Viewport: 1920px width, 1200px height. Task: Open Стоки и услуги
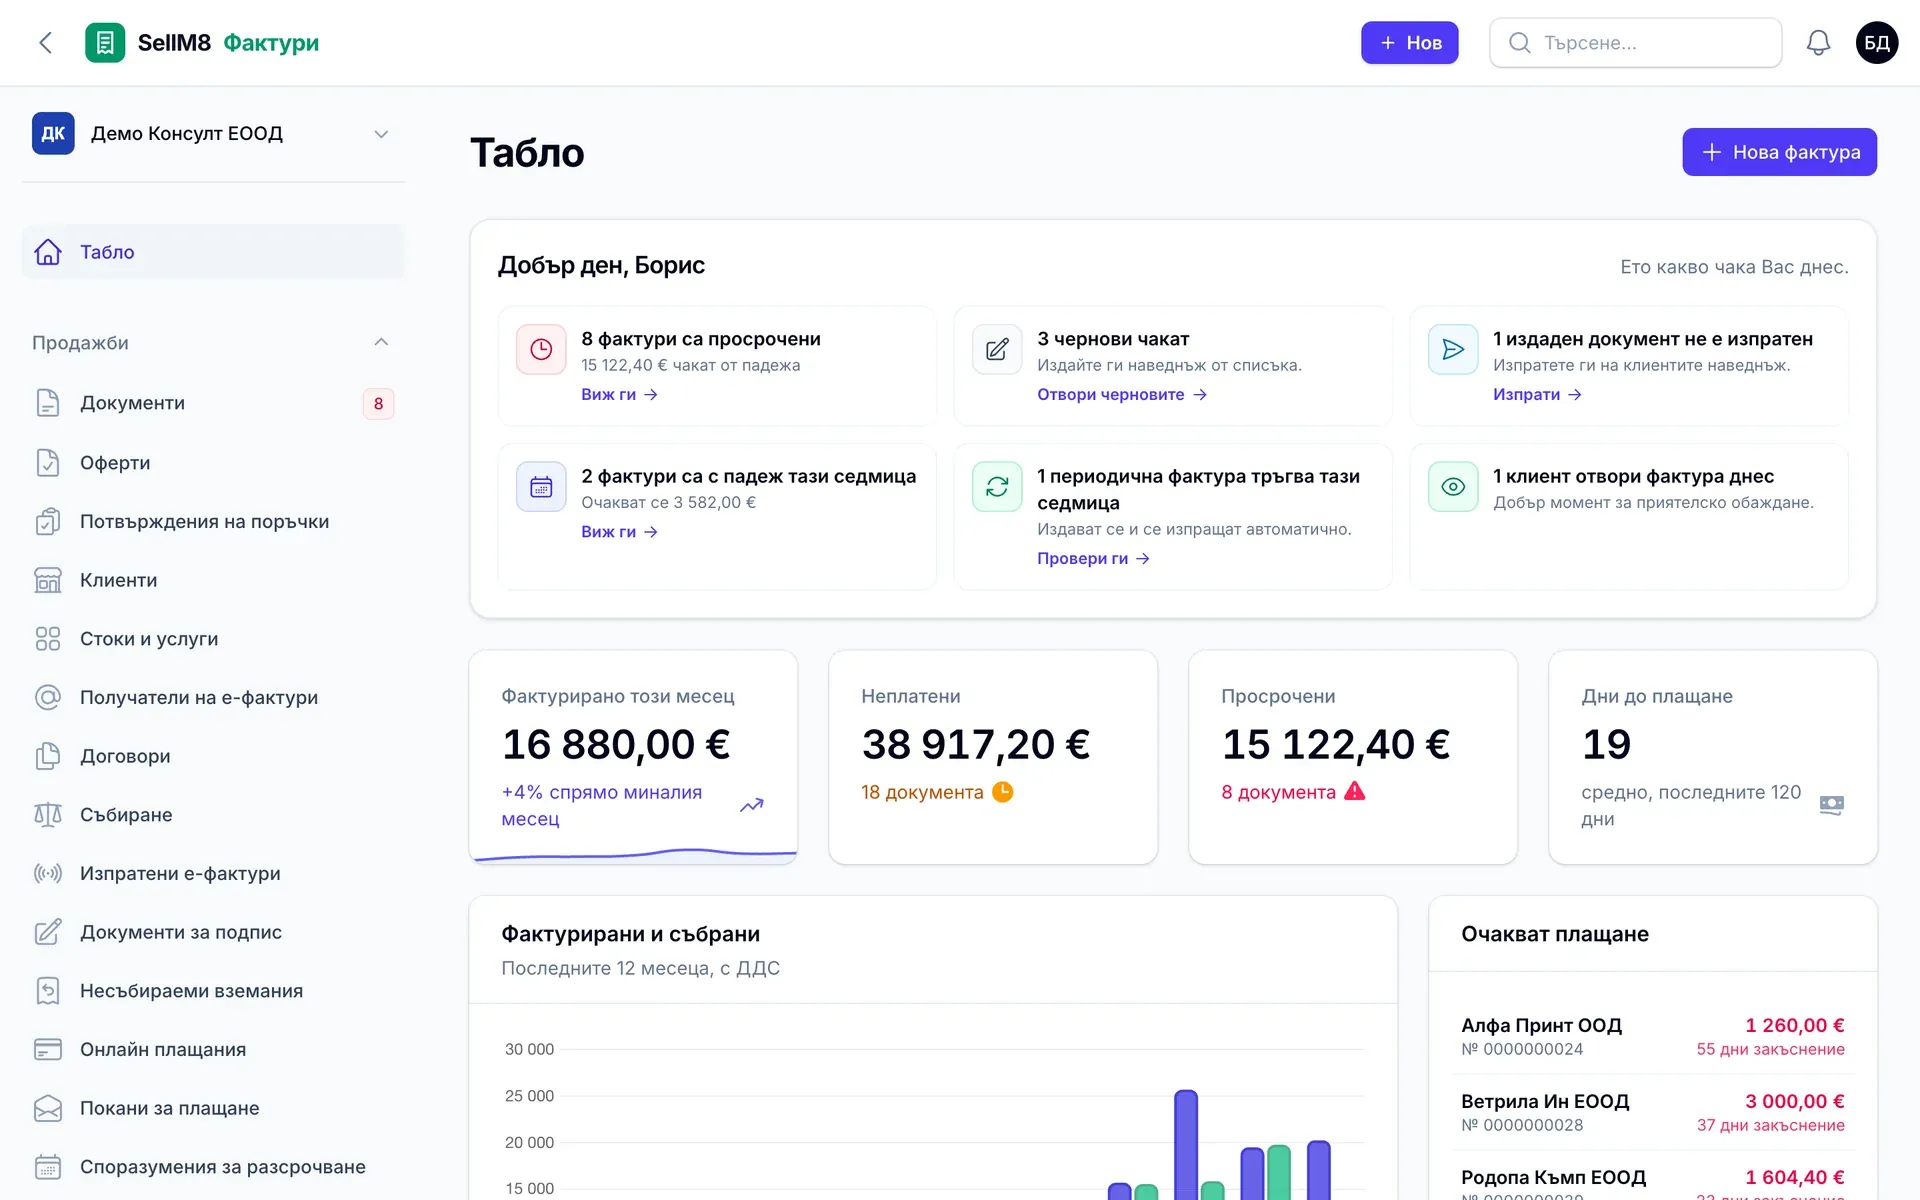pyautogui.click(x=213, y=639)
